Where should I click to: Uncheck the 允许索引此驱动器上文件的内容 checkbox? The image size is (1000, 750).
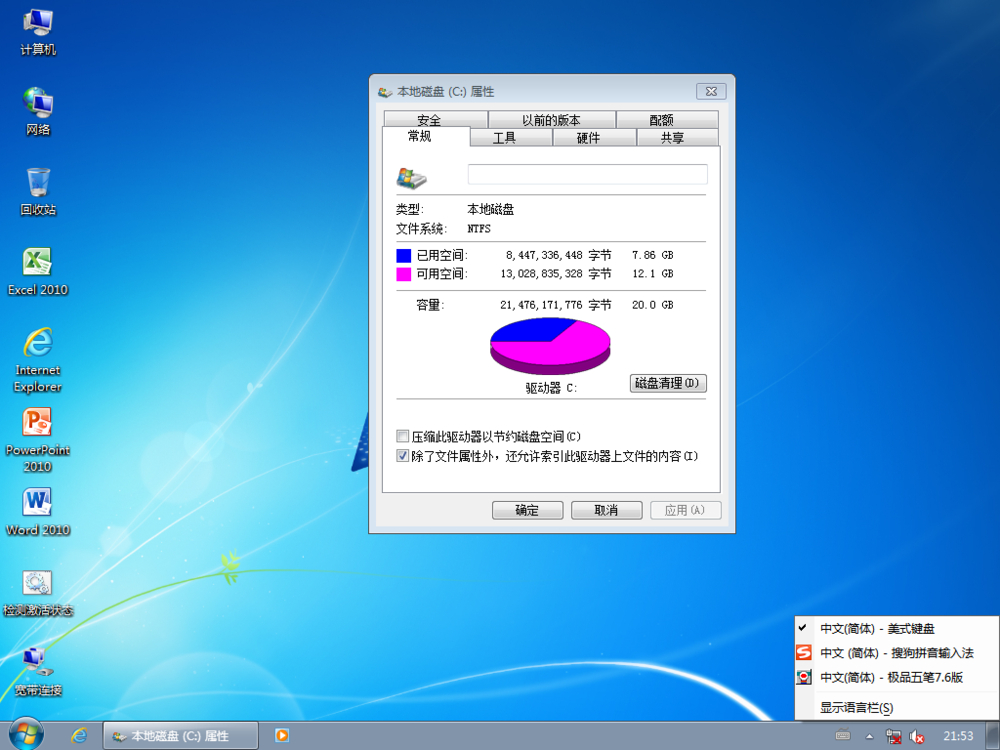(x=402, y=455)
